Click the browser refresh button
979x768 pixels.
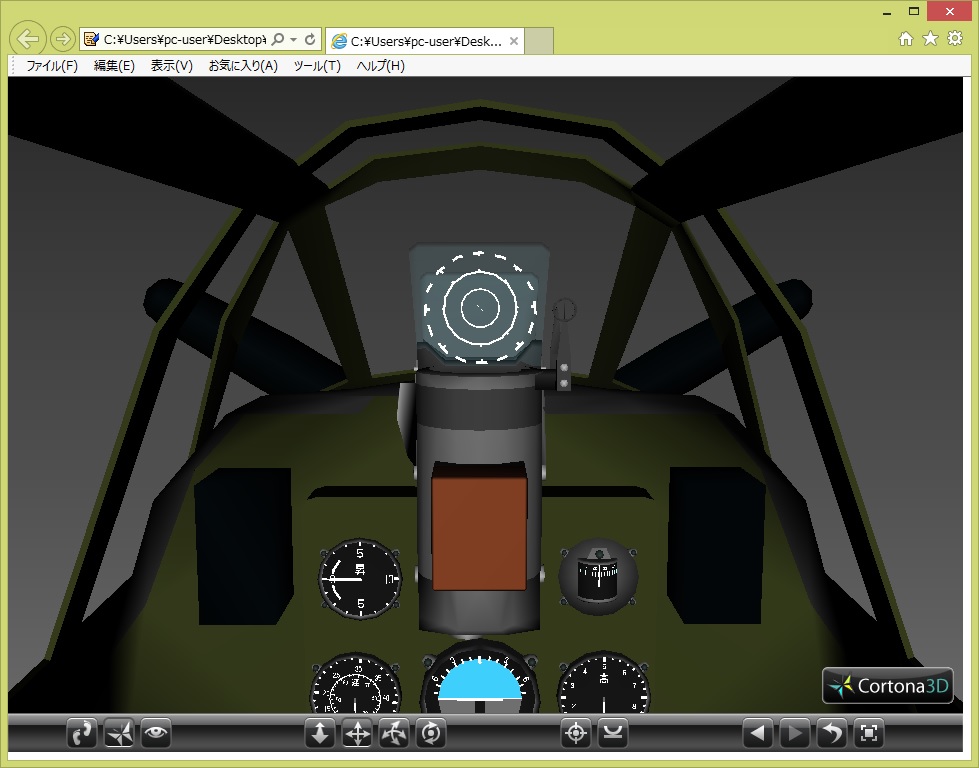(310, 40)
